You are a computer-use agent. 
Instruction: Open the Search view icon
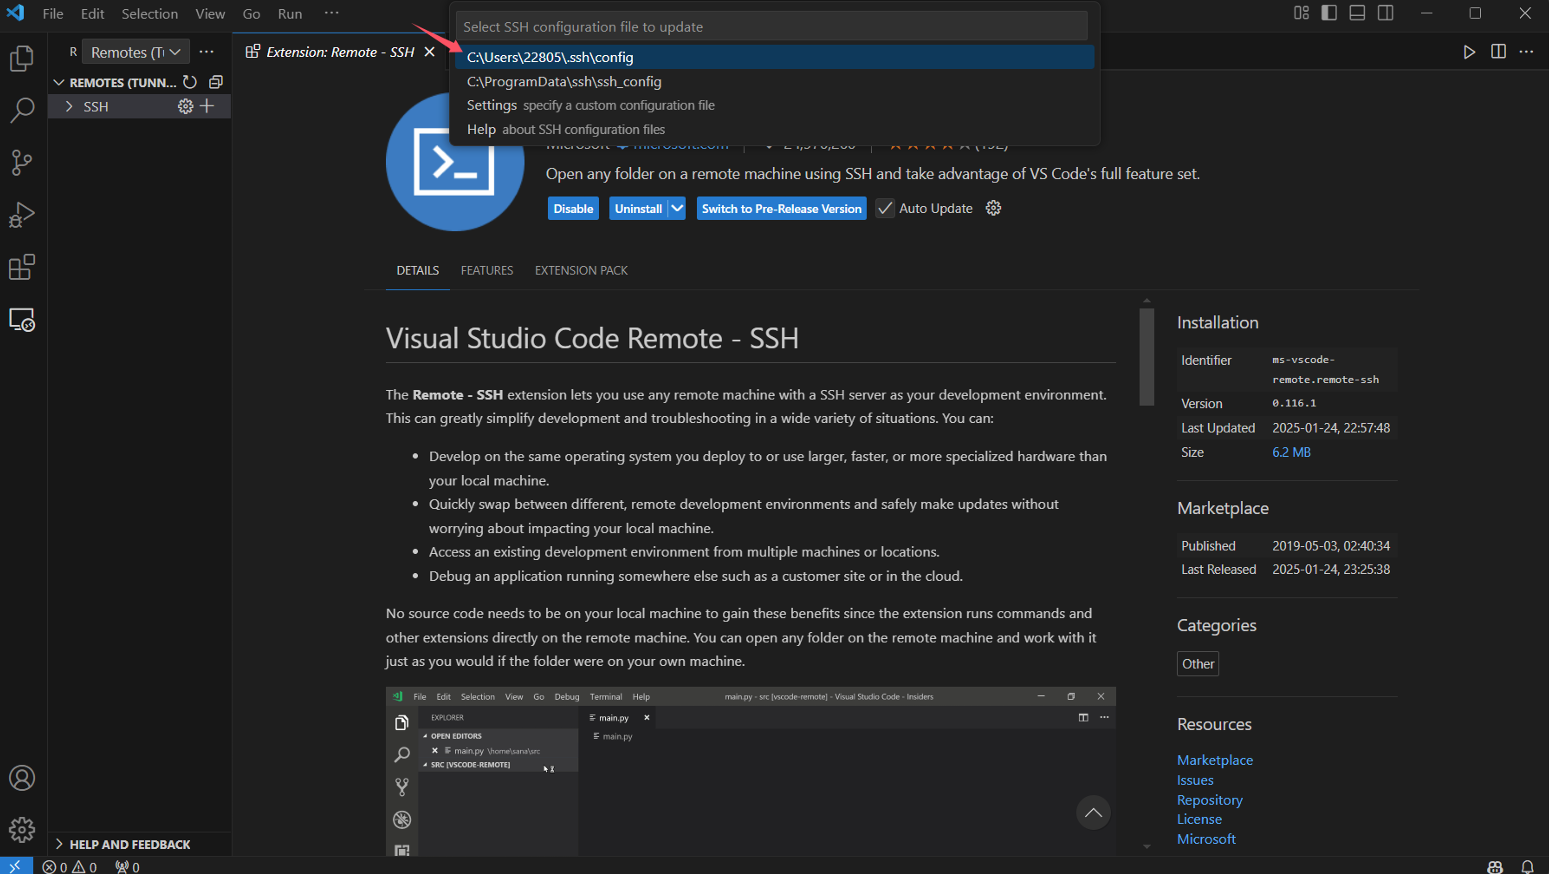point(21,110)
